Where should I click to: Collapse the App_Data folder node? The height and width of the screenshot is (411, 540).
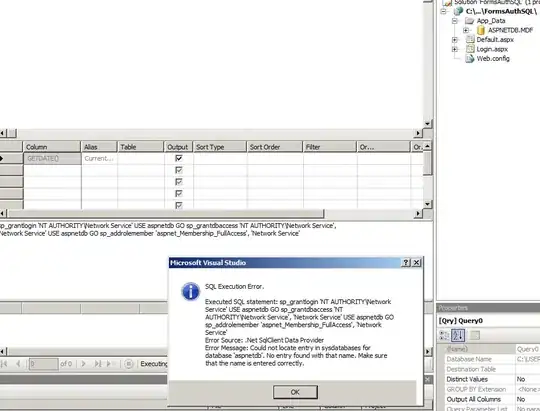[x=455, y=21]
